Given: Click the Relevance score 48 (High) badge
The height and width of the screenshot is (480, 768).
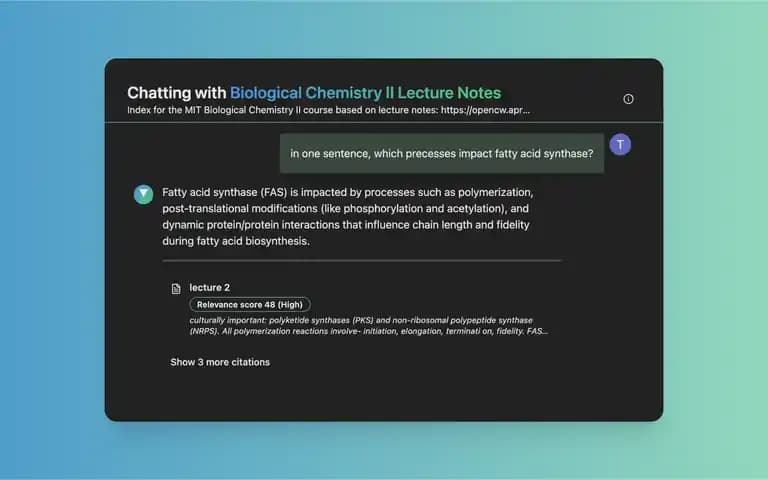Looking at the screenshot, I should click(250, 305).
